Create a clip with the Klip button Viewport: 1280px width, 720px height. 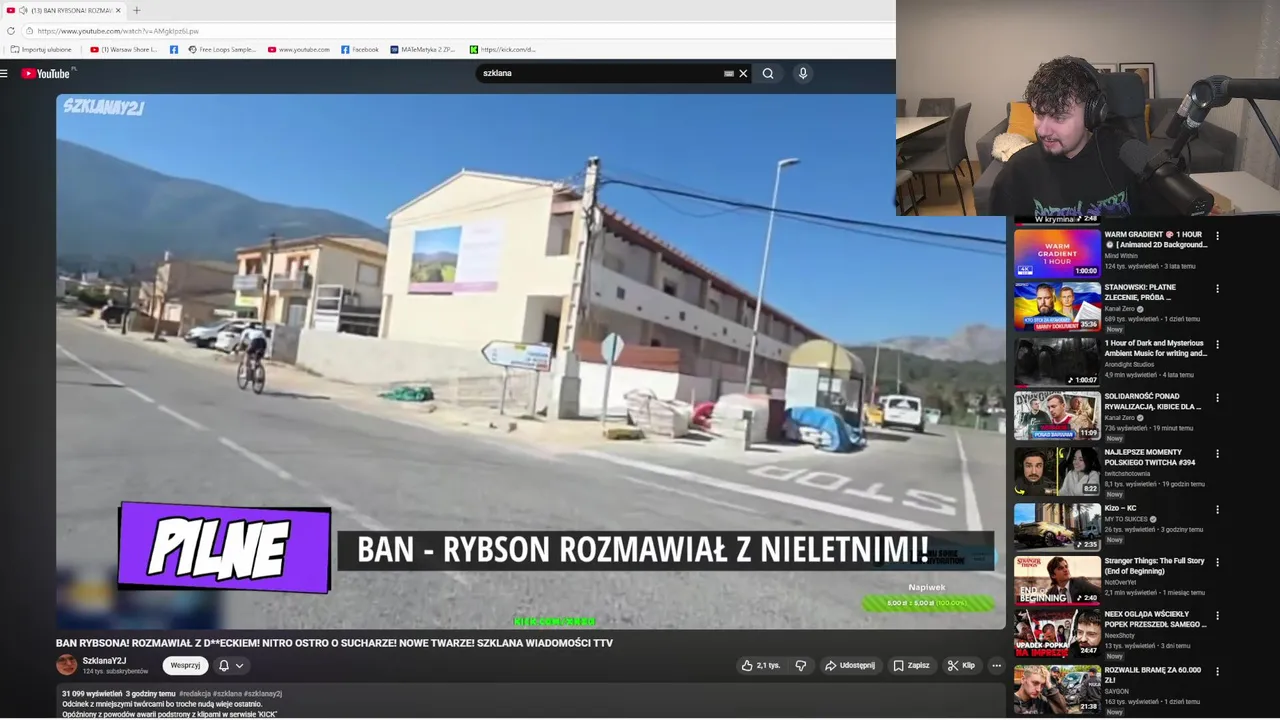coord(961,665)
